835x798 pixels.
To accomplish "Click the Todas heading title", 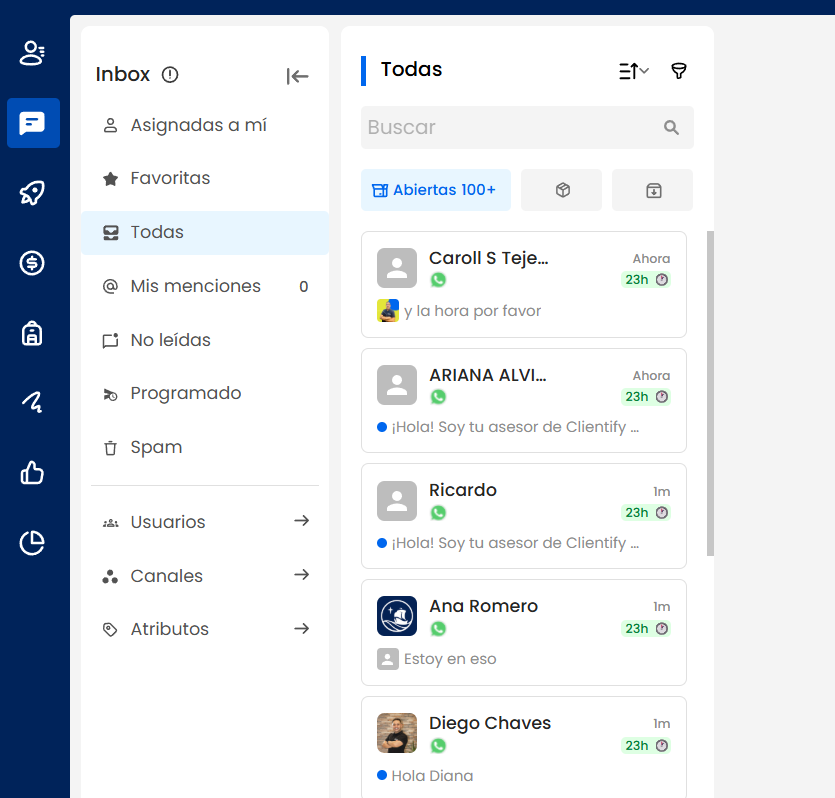I will pos(411,69).
